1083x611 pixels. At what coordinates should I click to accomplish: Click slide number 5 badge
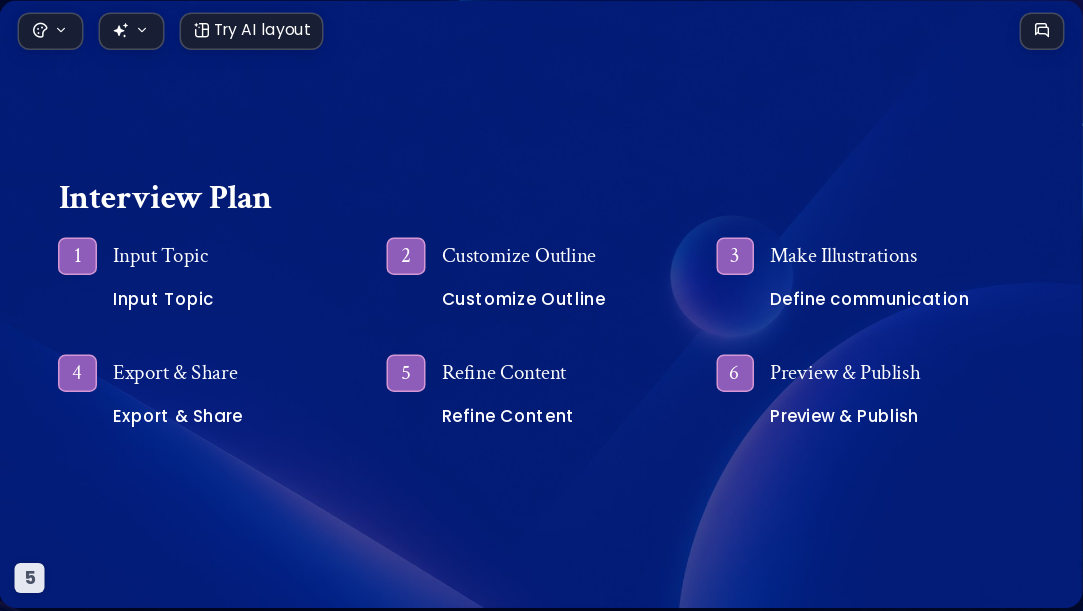point(30,578)
